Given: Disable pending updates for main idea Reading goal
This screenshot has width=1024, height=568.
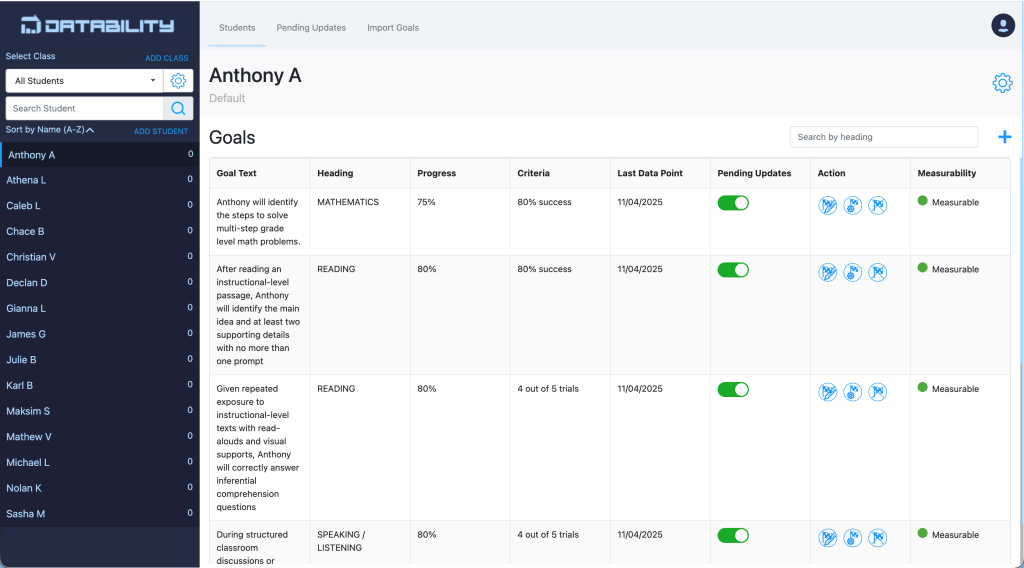Looking at the screenshot, I should [x=733, y=270].
